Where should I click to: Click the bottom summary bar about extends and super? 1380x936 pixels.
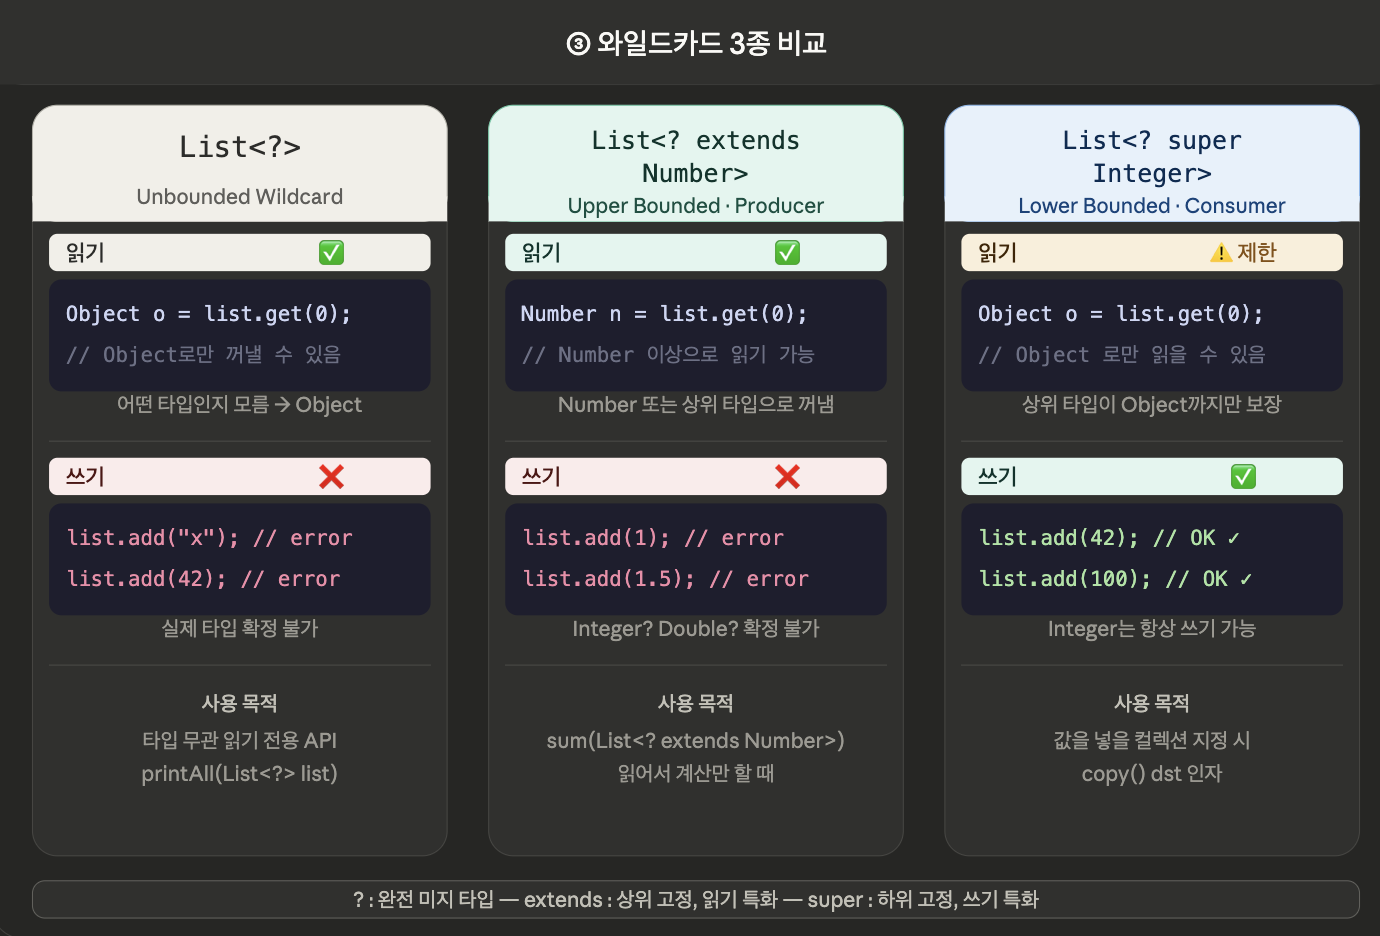[696, 899]
